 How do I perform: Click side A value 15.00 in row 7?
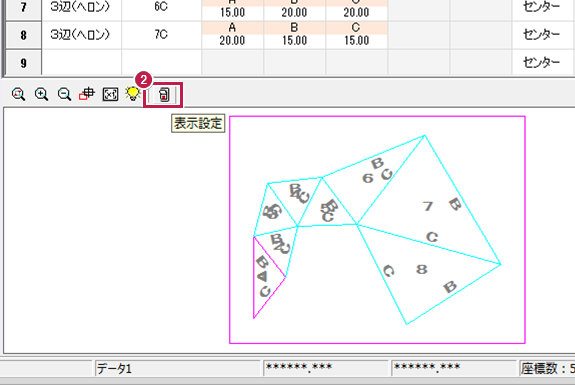[x=232, y=12]
